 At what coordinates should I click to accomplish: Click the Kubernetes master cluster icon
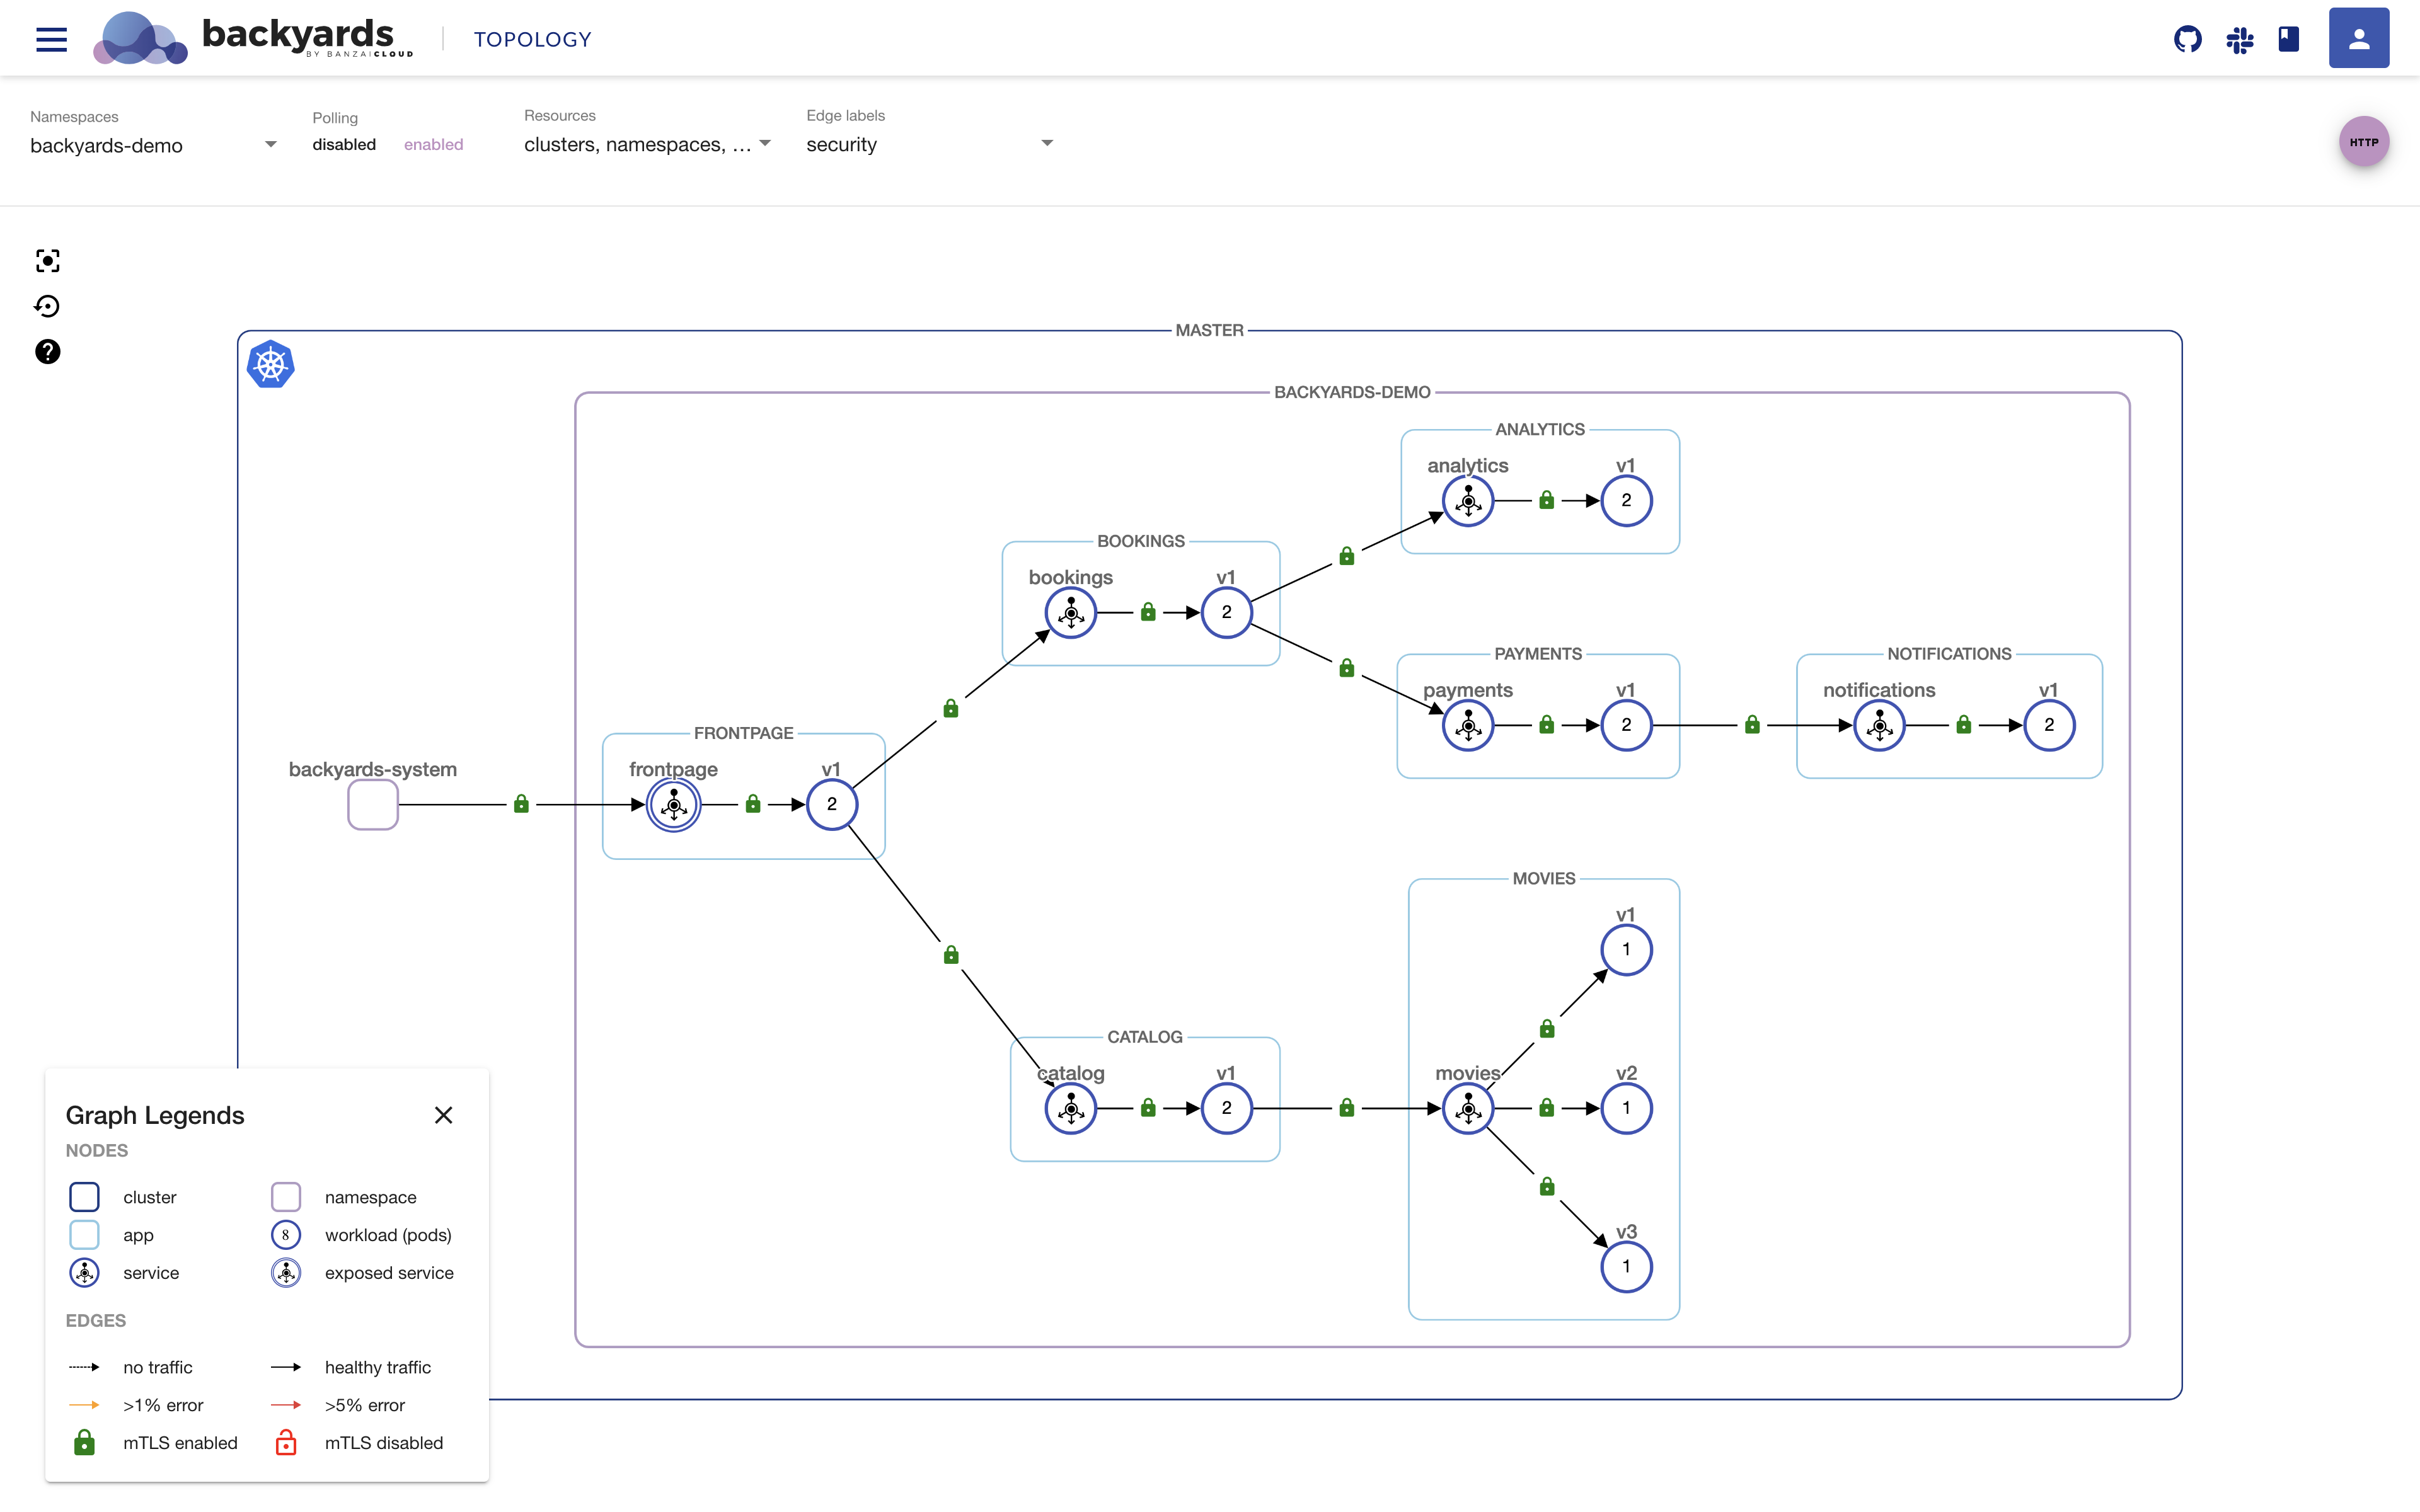tap(270, 364)
